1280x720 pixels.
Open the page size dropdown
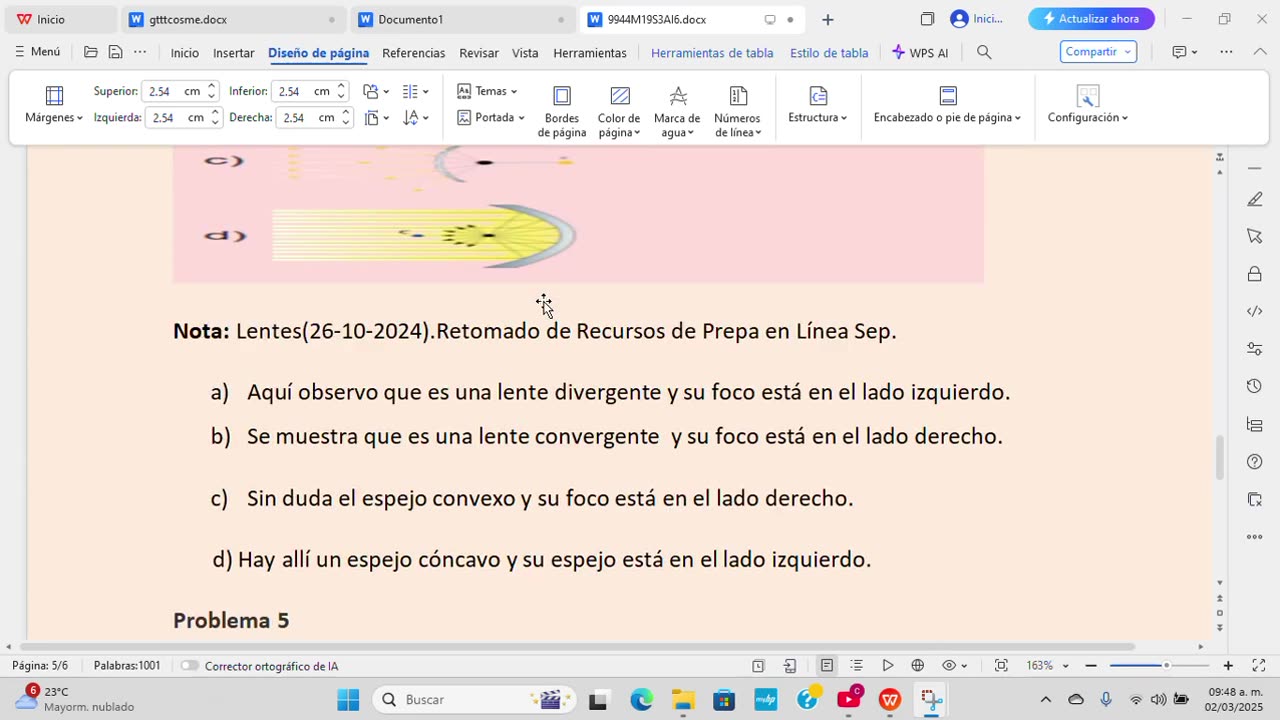coord(376,118)
